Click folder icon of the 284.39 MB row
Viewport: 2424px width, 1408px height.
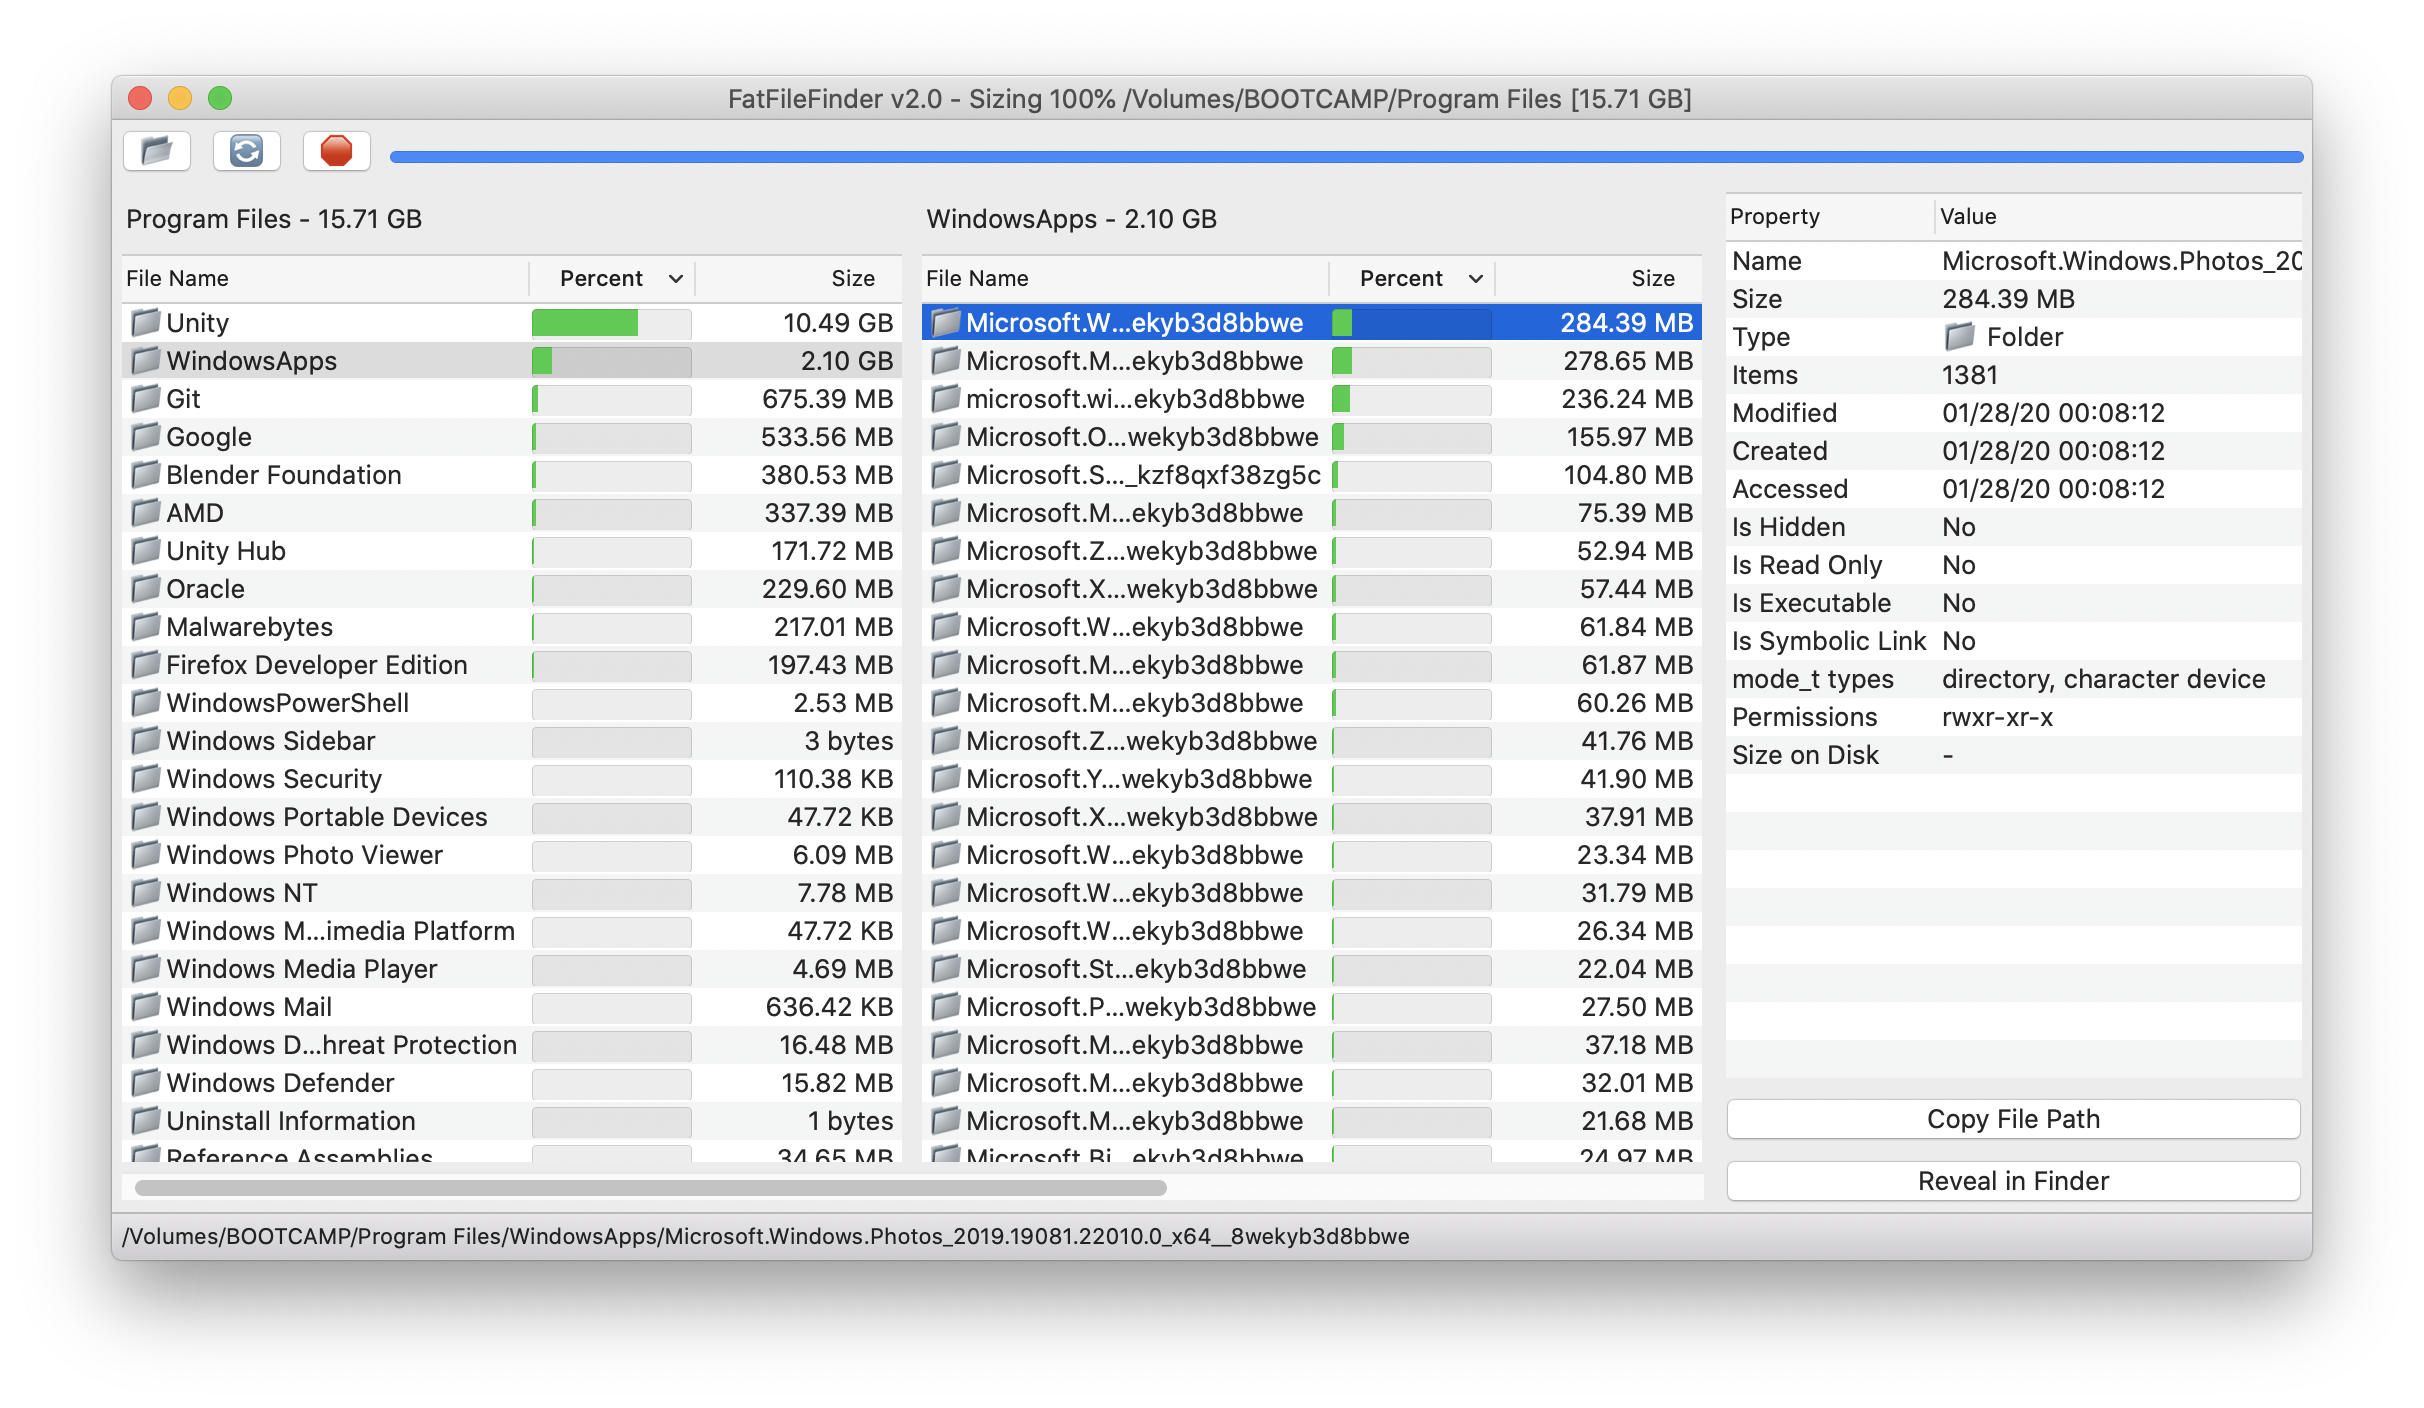coord(946,322)
